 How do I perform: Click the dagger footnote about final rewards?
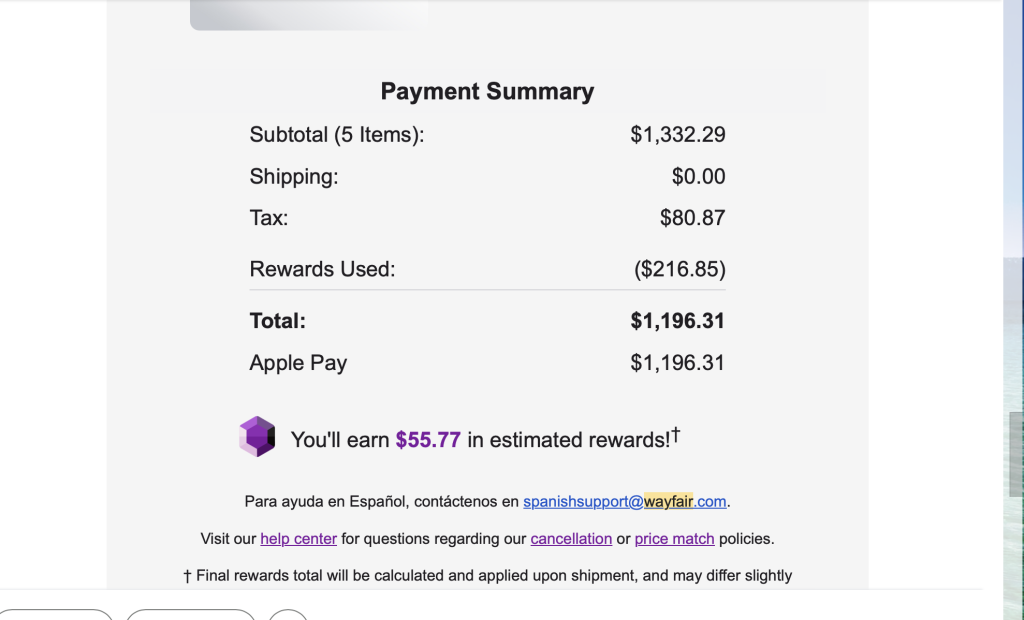487,575
